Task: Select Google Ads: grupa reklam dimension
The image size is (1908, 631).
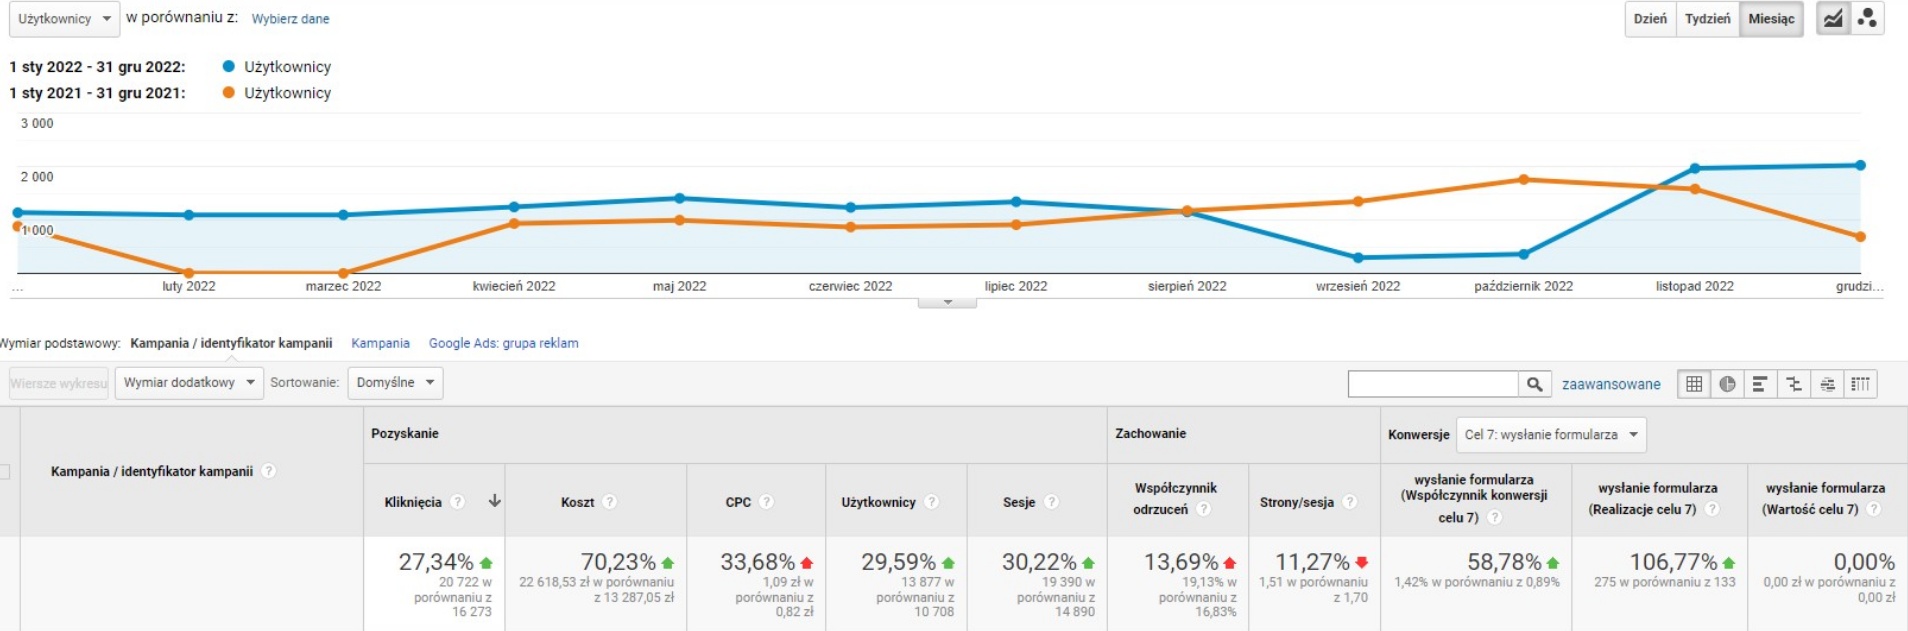Action: [x=503, y=343]
